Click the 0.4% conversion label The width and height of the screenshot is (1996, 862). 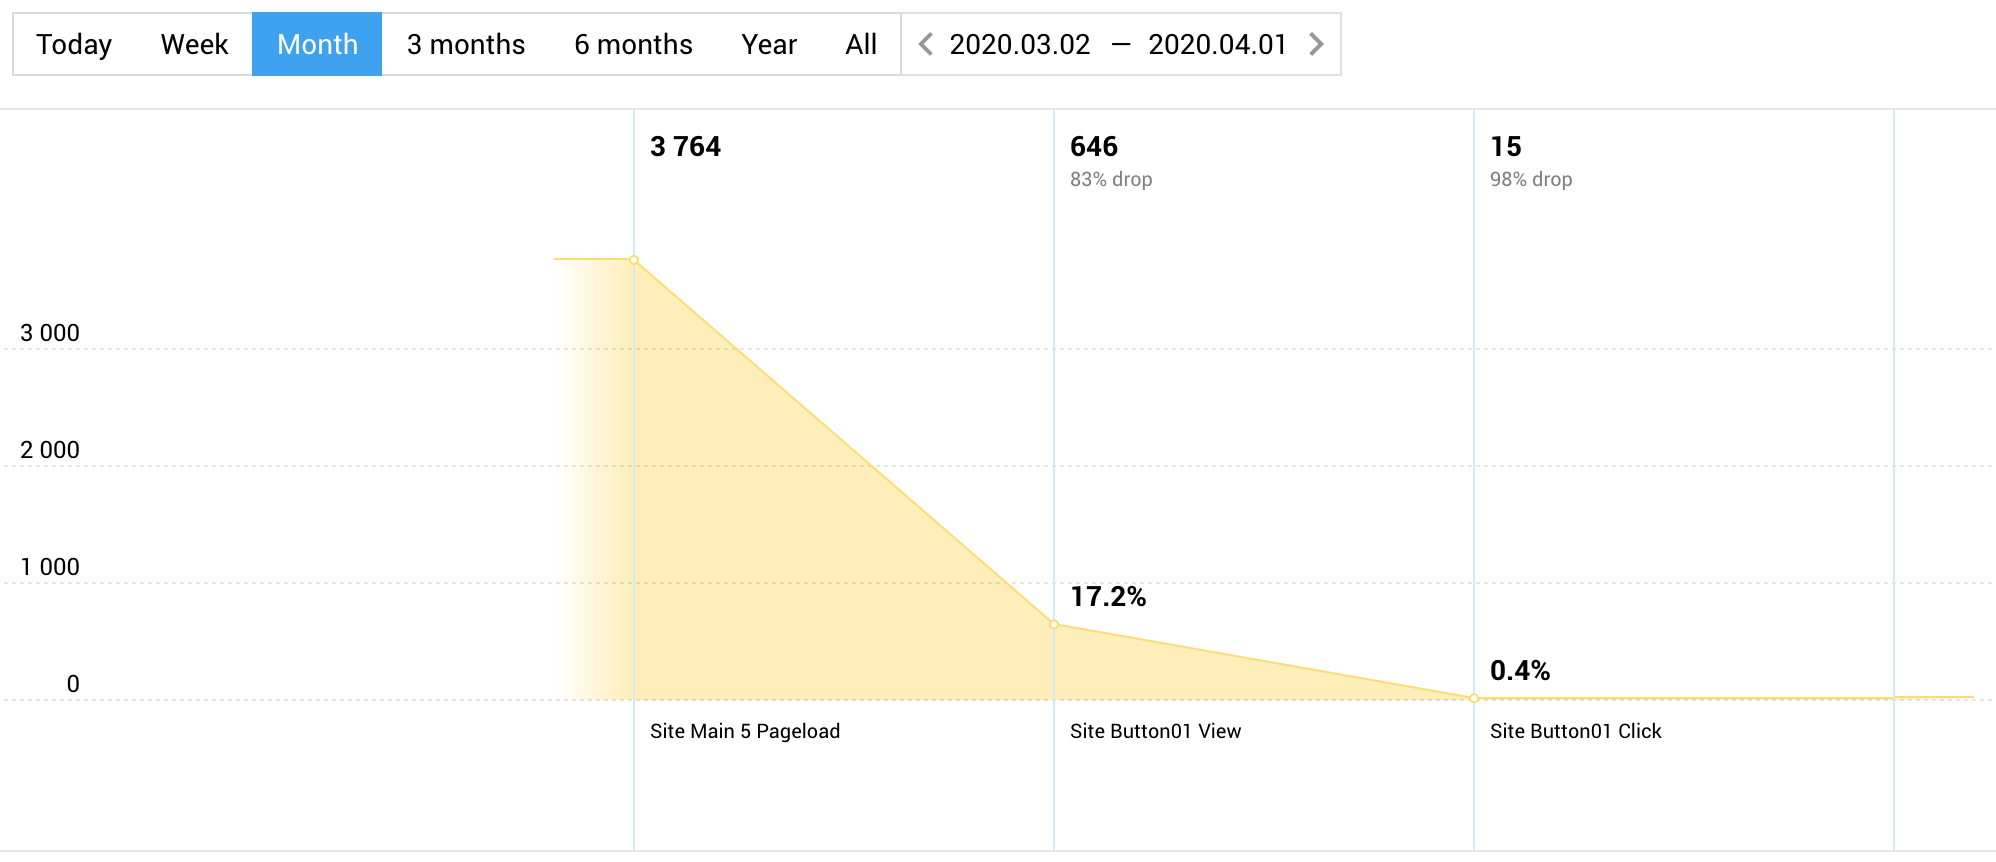1519,671
